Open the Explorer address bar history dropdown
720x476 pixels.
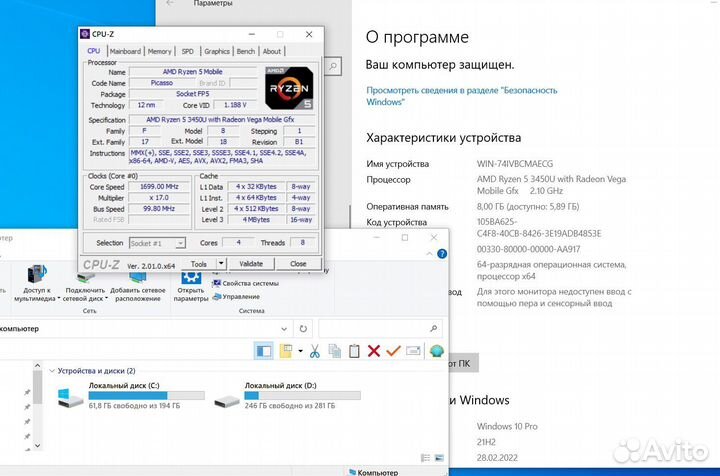click(284, 329)
